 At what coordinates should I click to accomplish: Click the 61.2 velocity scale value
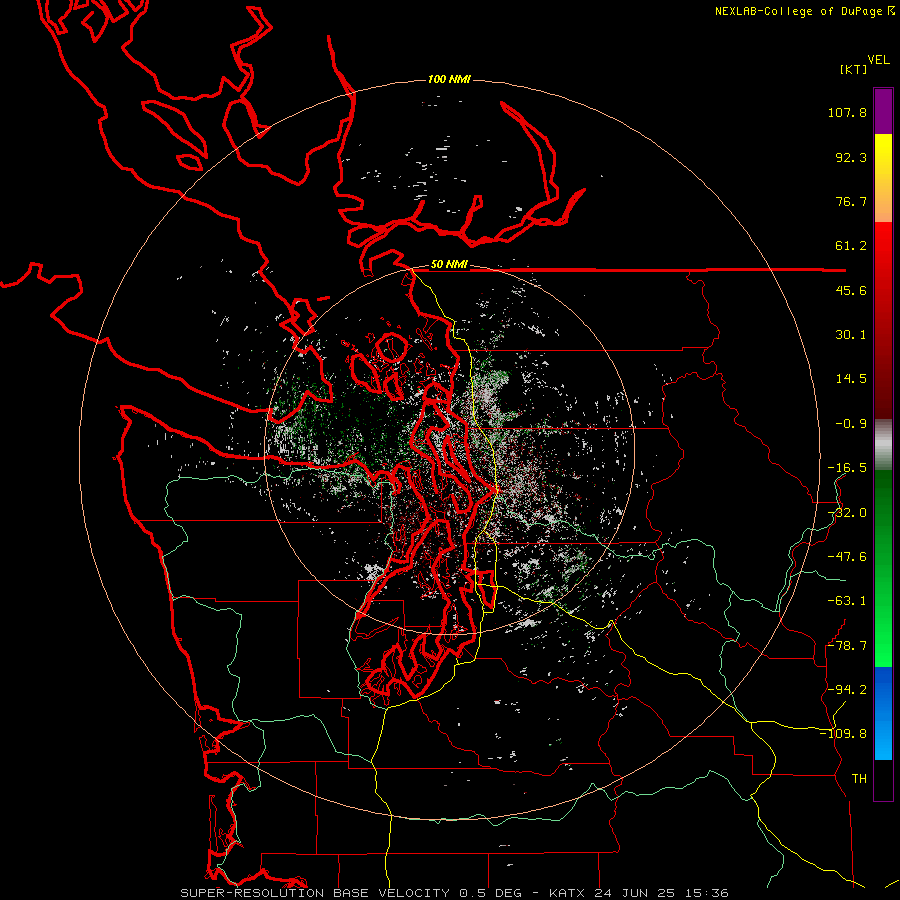pos(851,246)
